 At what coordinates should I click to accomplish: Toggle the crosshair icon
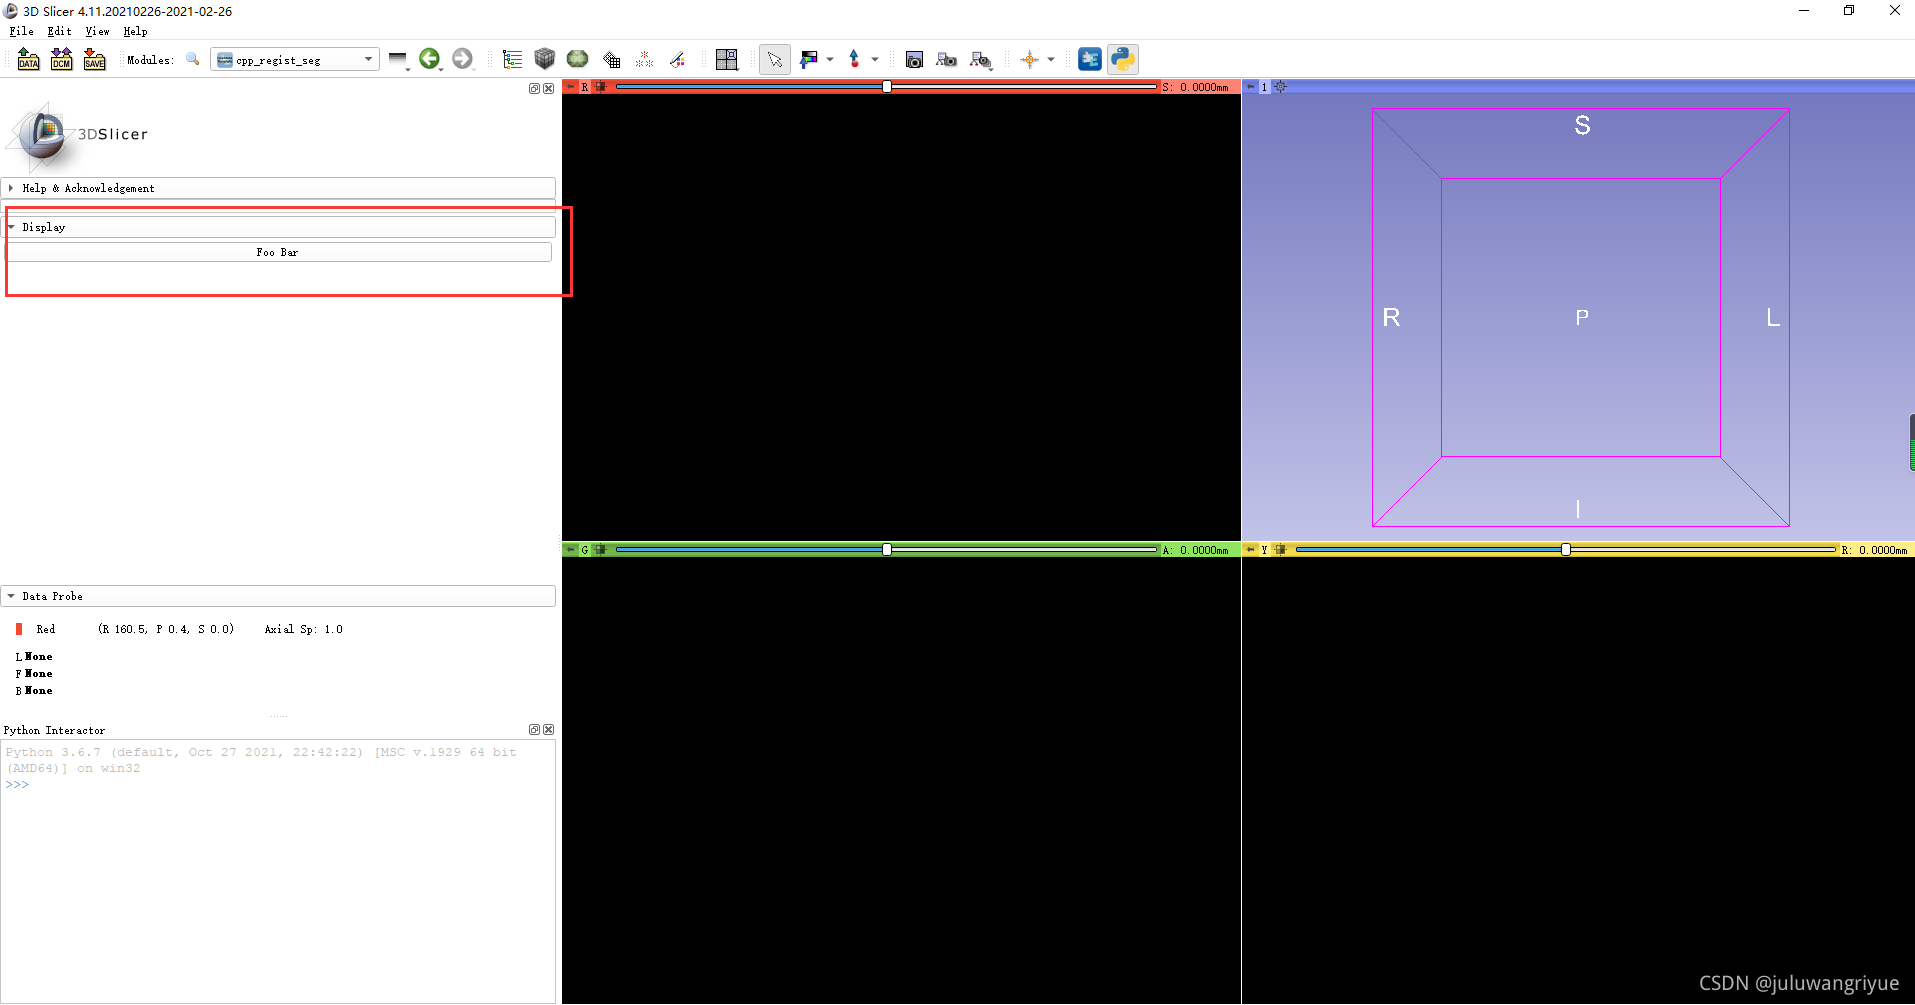click(x=1030, y=59)
